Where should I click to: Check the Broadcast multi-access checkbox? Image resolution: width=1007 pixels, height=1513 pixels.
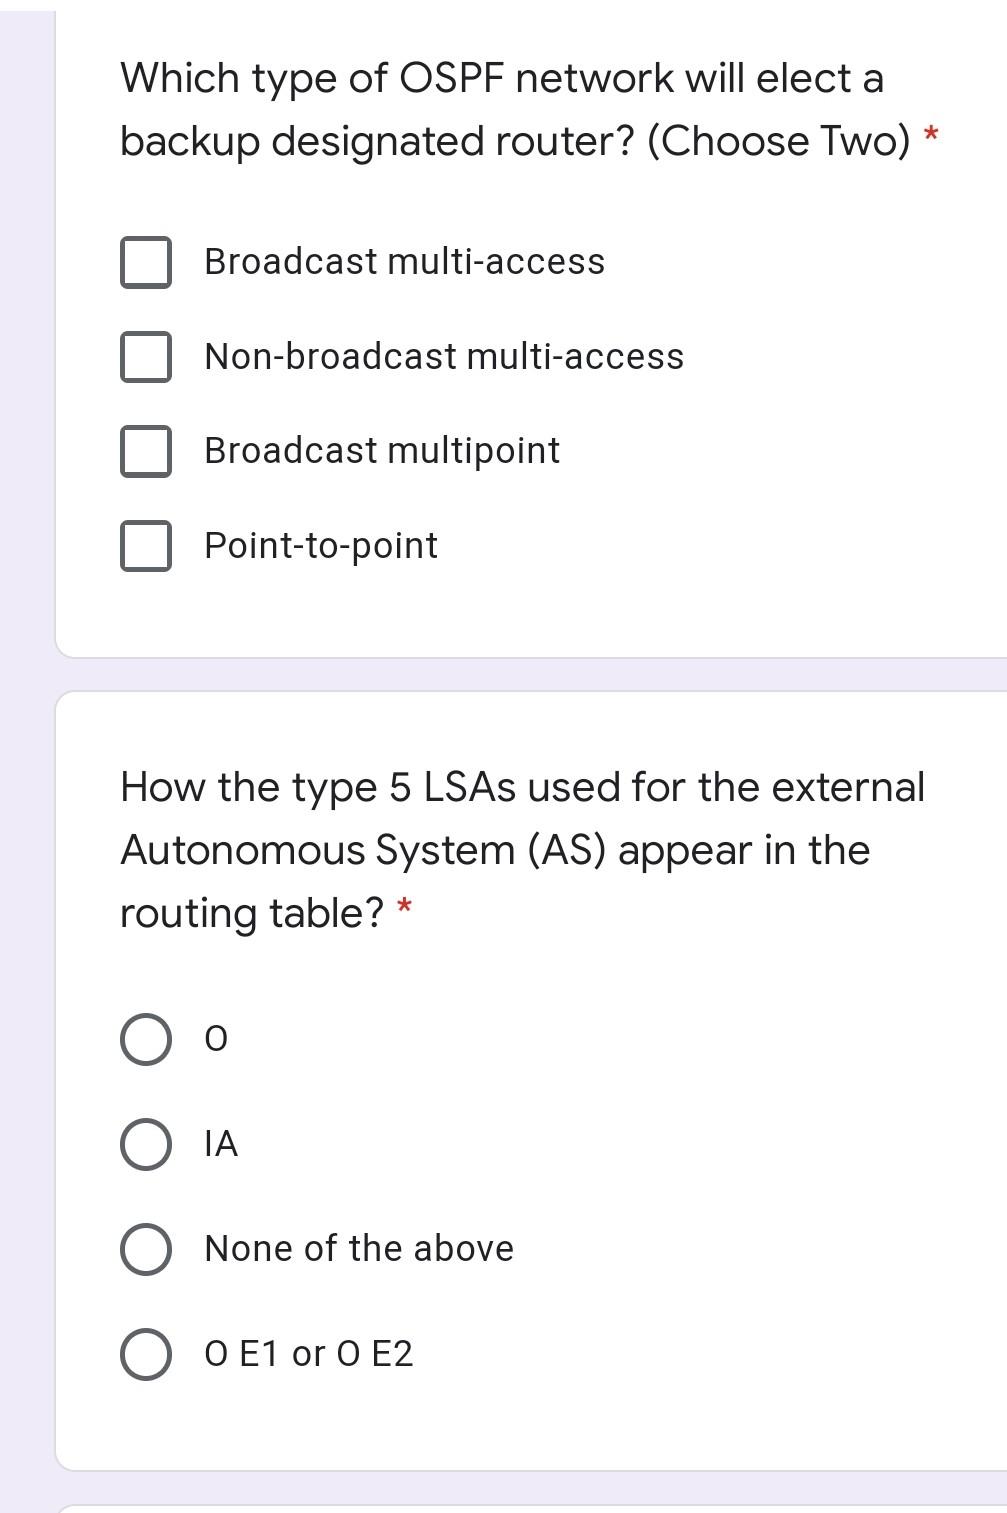click(x=147, y=261)
